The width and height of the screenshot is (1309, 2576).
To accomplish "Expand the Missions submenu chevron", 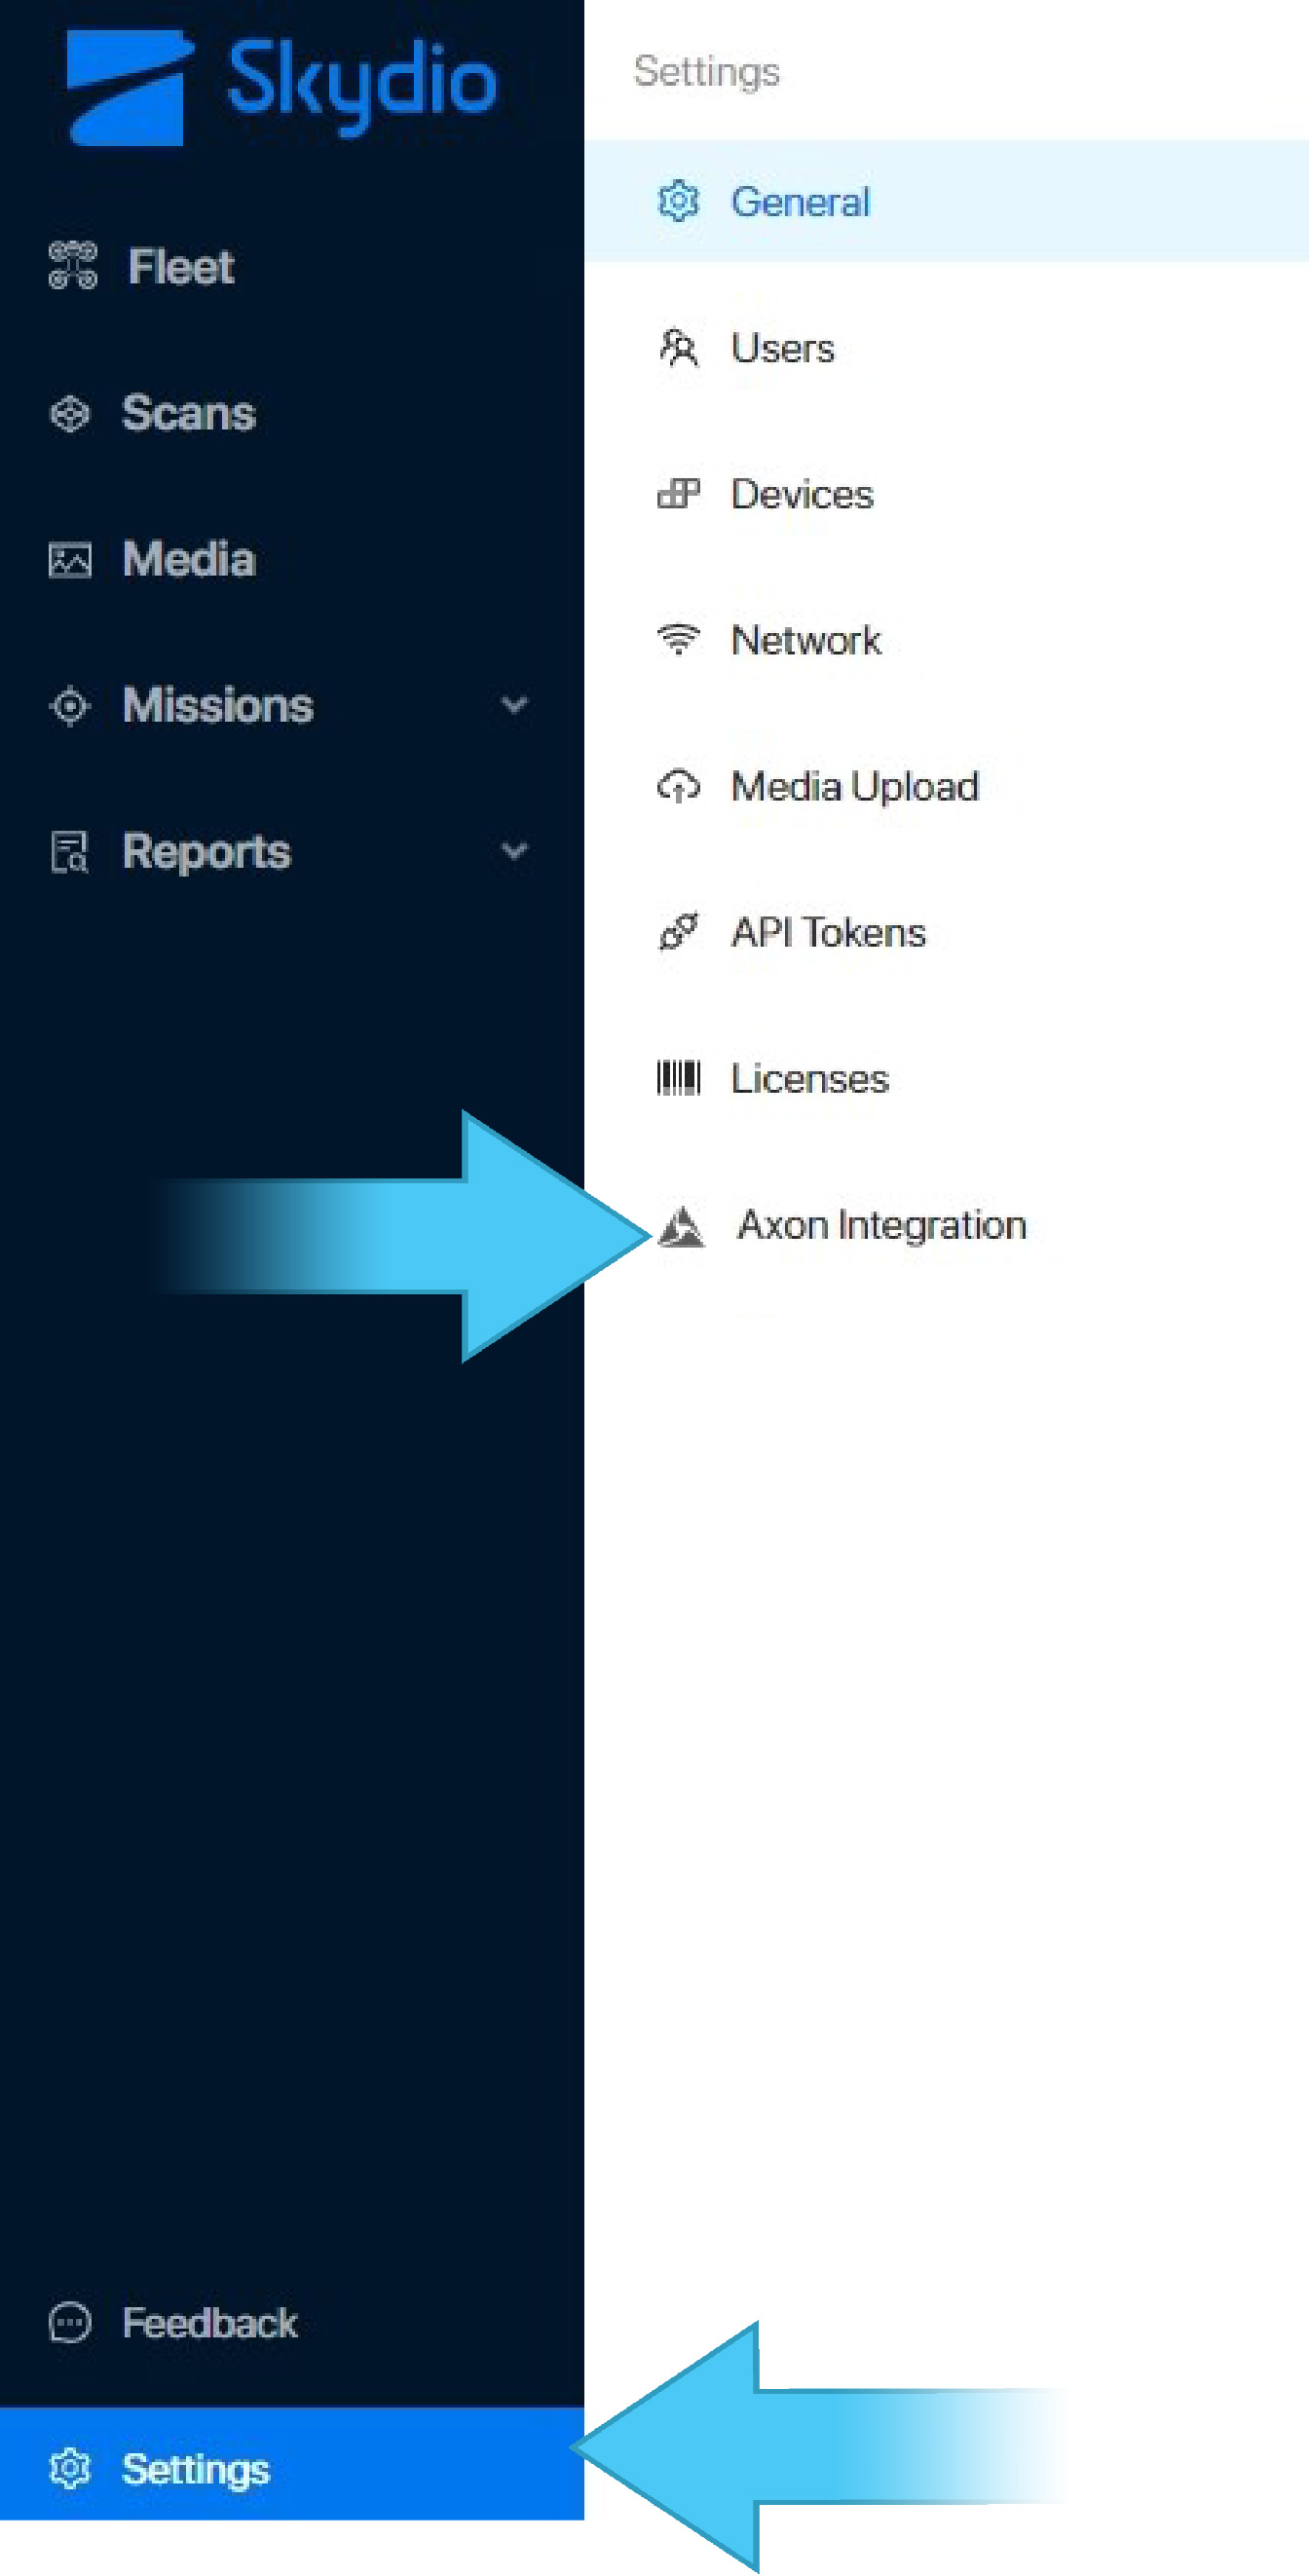I will pyautogui.click(x=514, y=705).
